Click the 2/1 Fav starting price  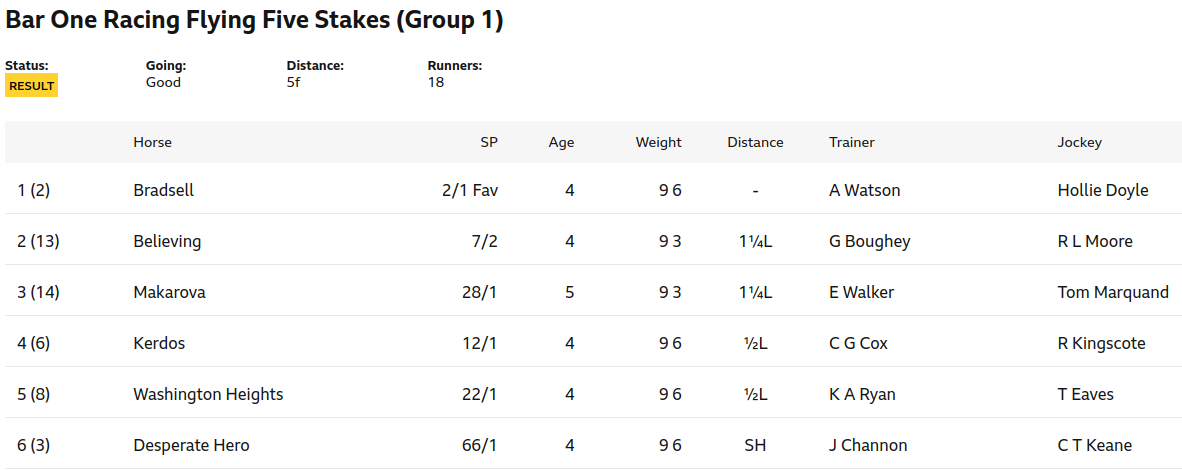tap(470, 190)
